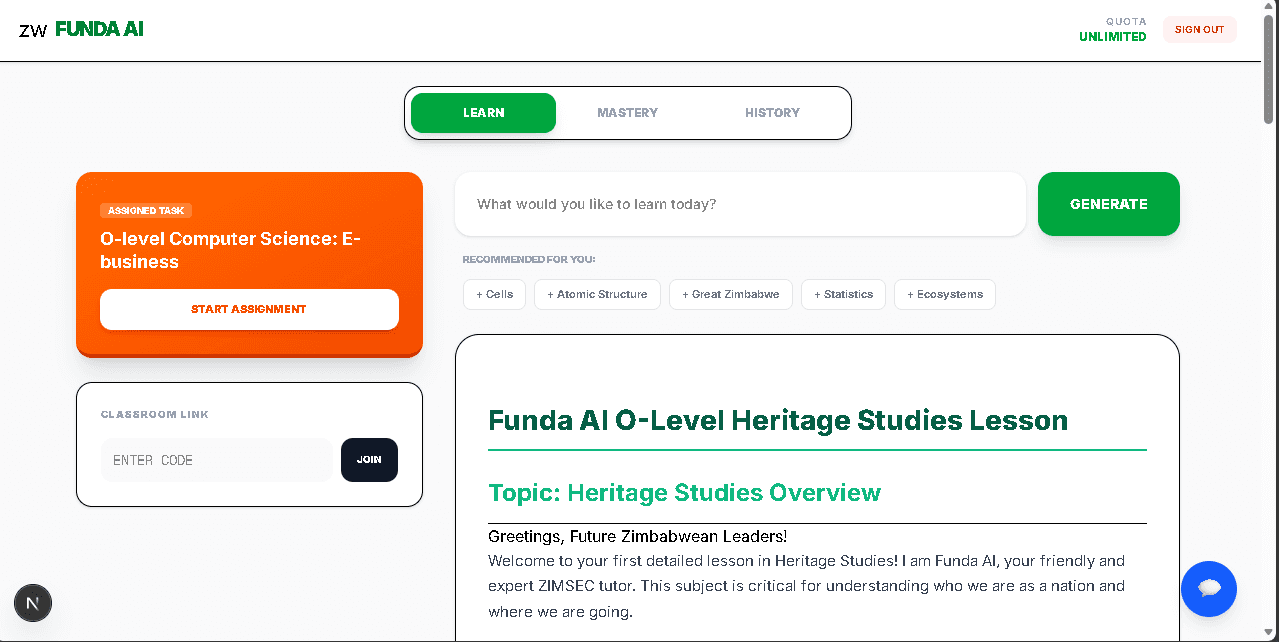The height and width of the screenshot is (642, 1279).
Task: Click the Funda AI logo
Action: [x=99, y=29]
